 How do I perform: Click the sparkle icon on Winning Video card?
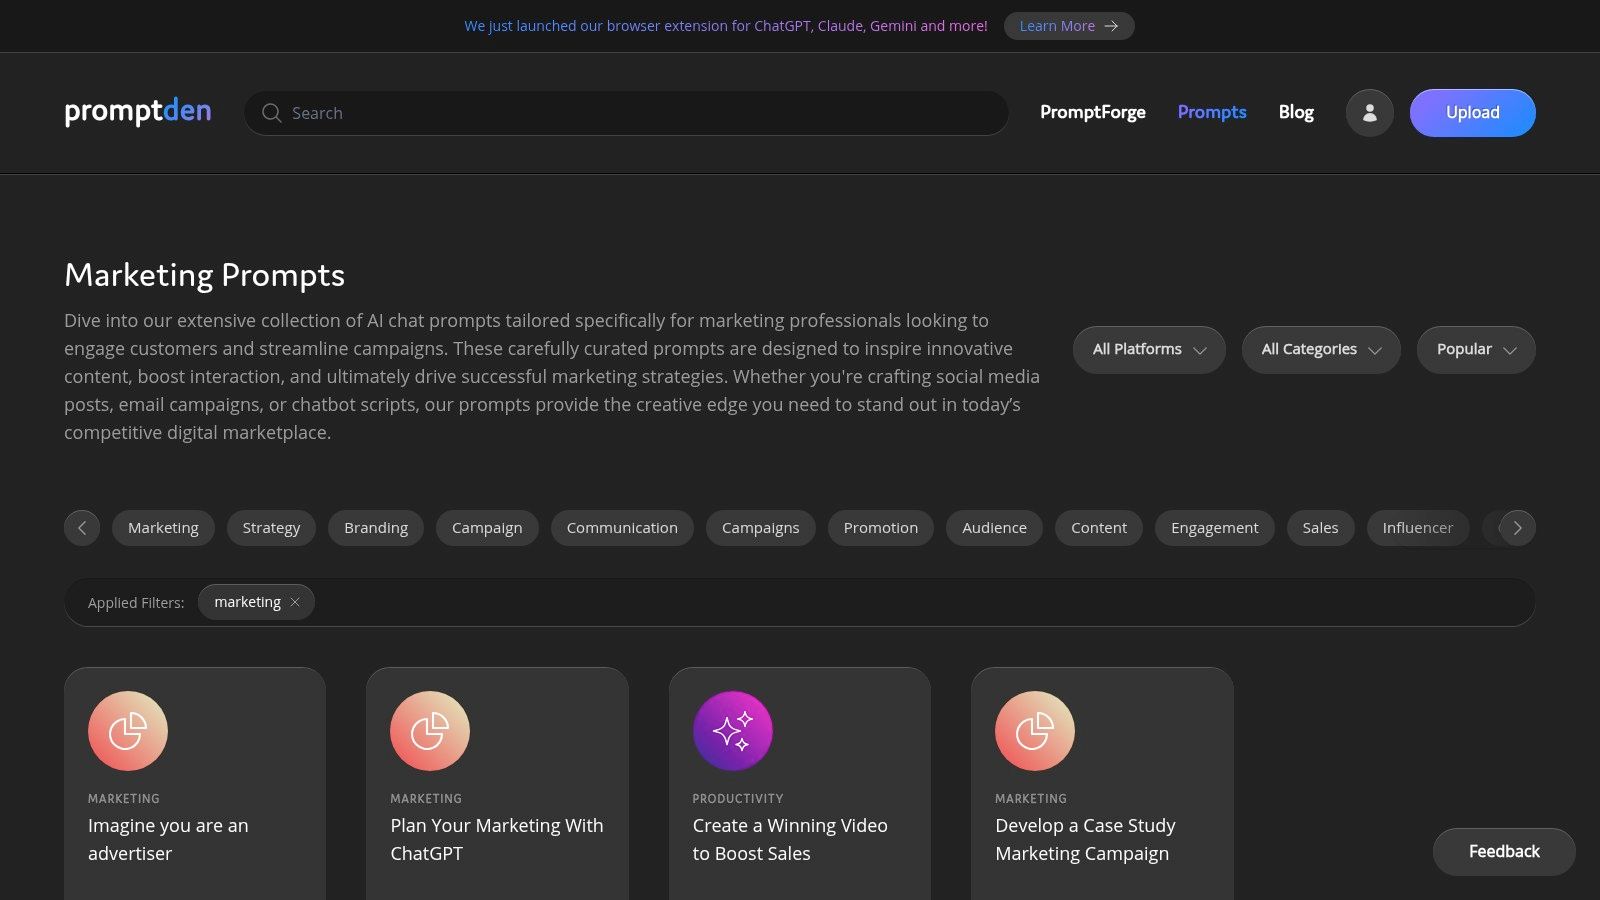point(732,731)
